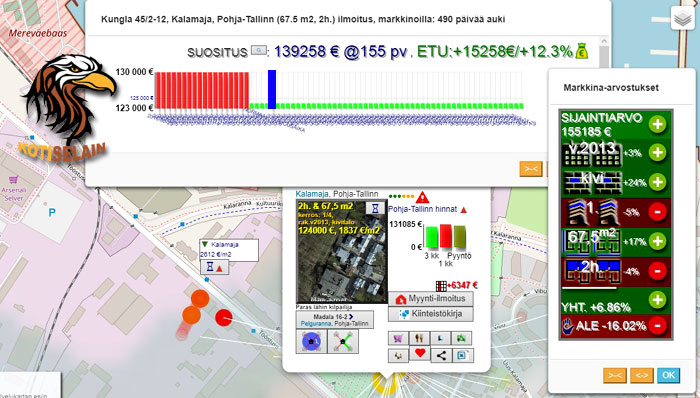Click the red-green cross comparison icon
700x398 pixels.
[x=343, y=342]
